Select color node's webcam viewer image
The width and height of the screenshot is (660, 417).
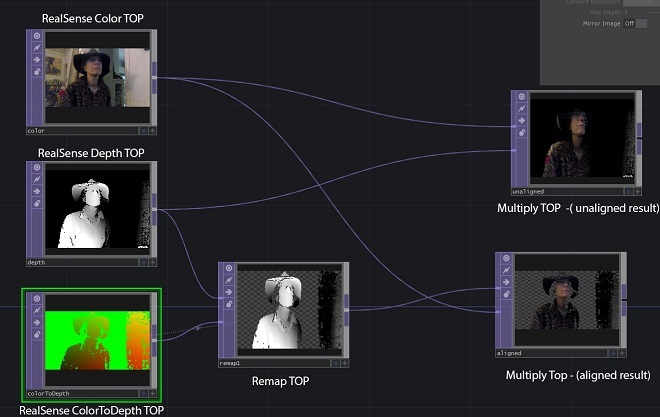pyautogui.click(x=98, y=77)
